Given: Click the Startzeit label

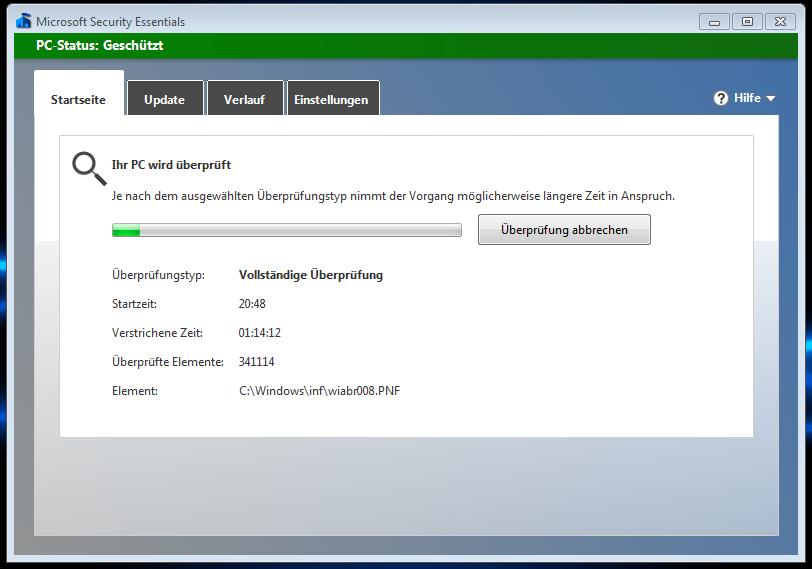Looking at the screenshot, I should point(134,304).
